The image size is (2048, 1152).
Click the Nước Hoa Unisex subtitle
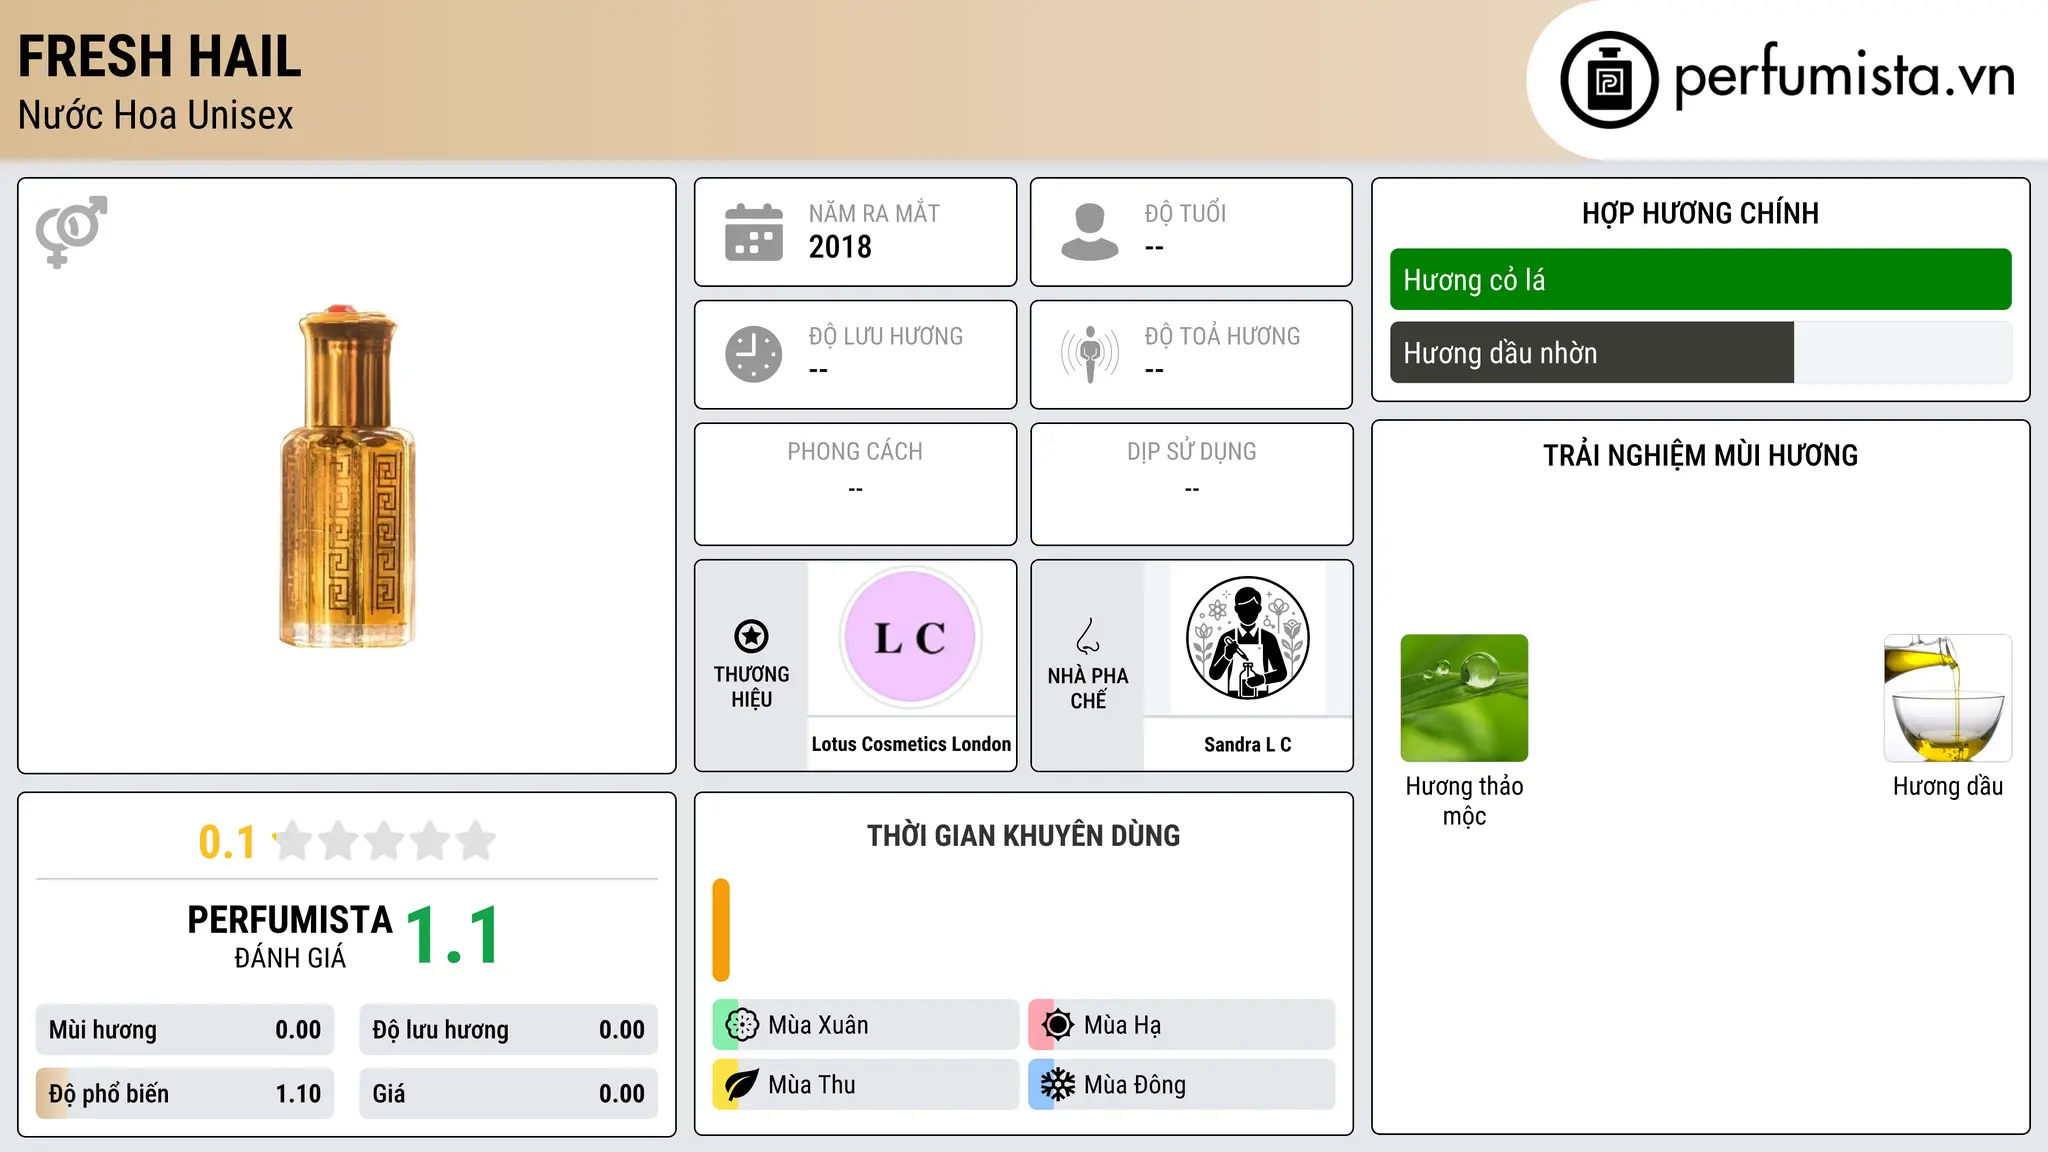point(155,116)
